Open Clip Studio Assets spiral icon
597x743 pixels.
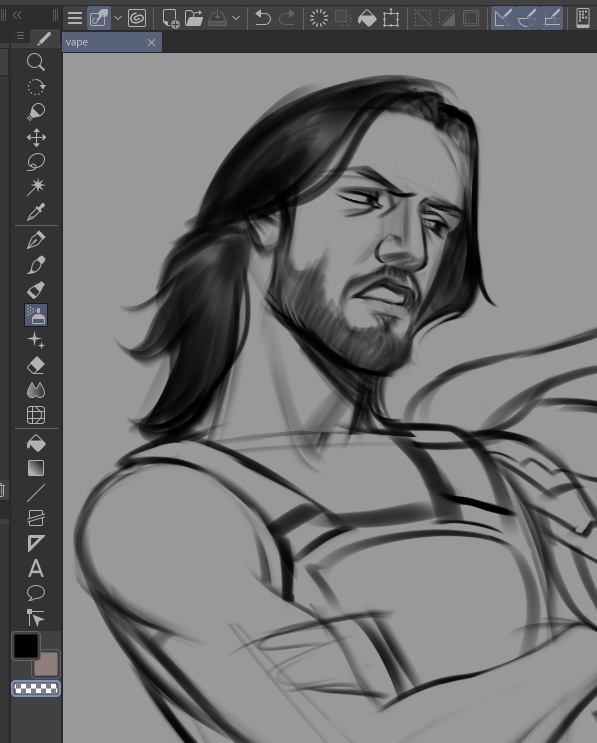point(137,18)
